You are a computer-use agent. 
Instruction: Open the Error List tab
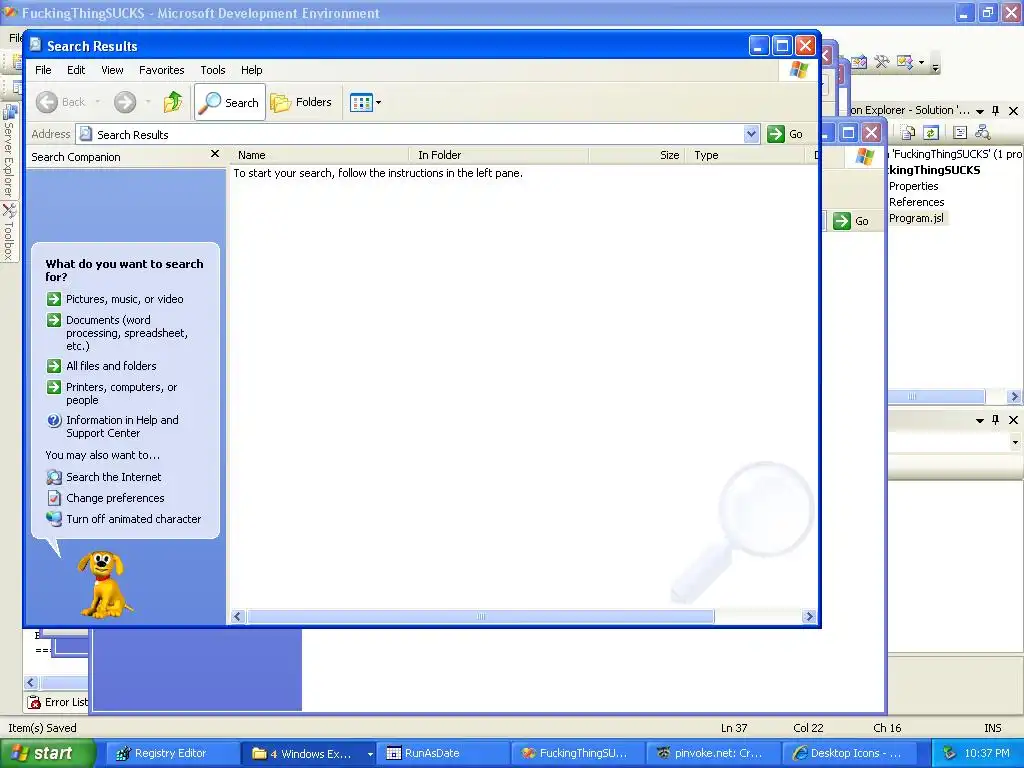click(x=57, y=702)
